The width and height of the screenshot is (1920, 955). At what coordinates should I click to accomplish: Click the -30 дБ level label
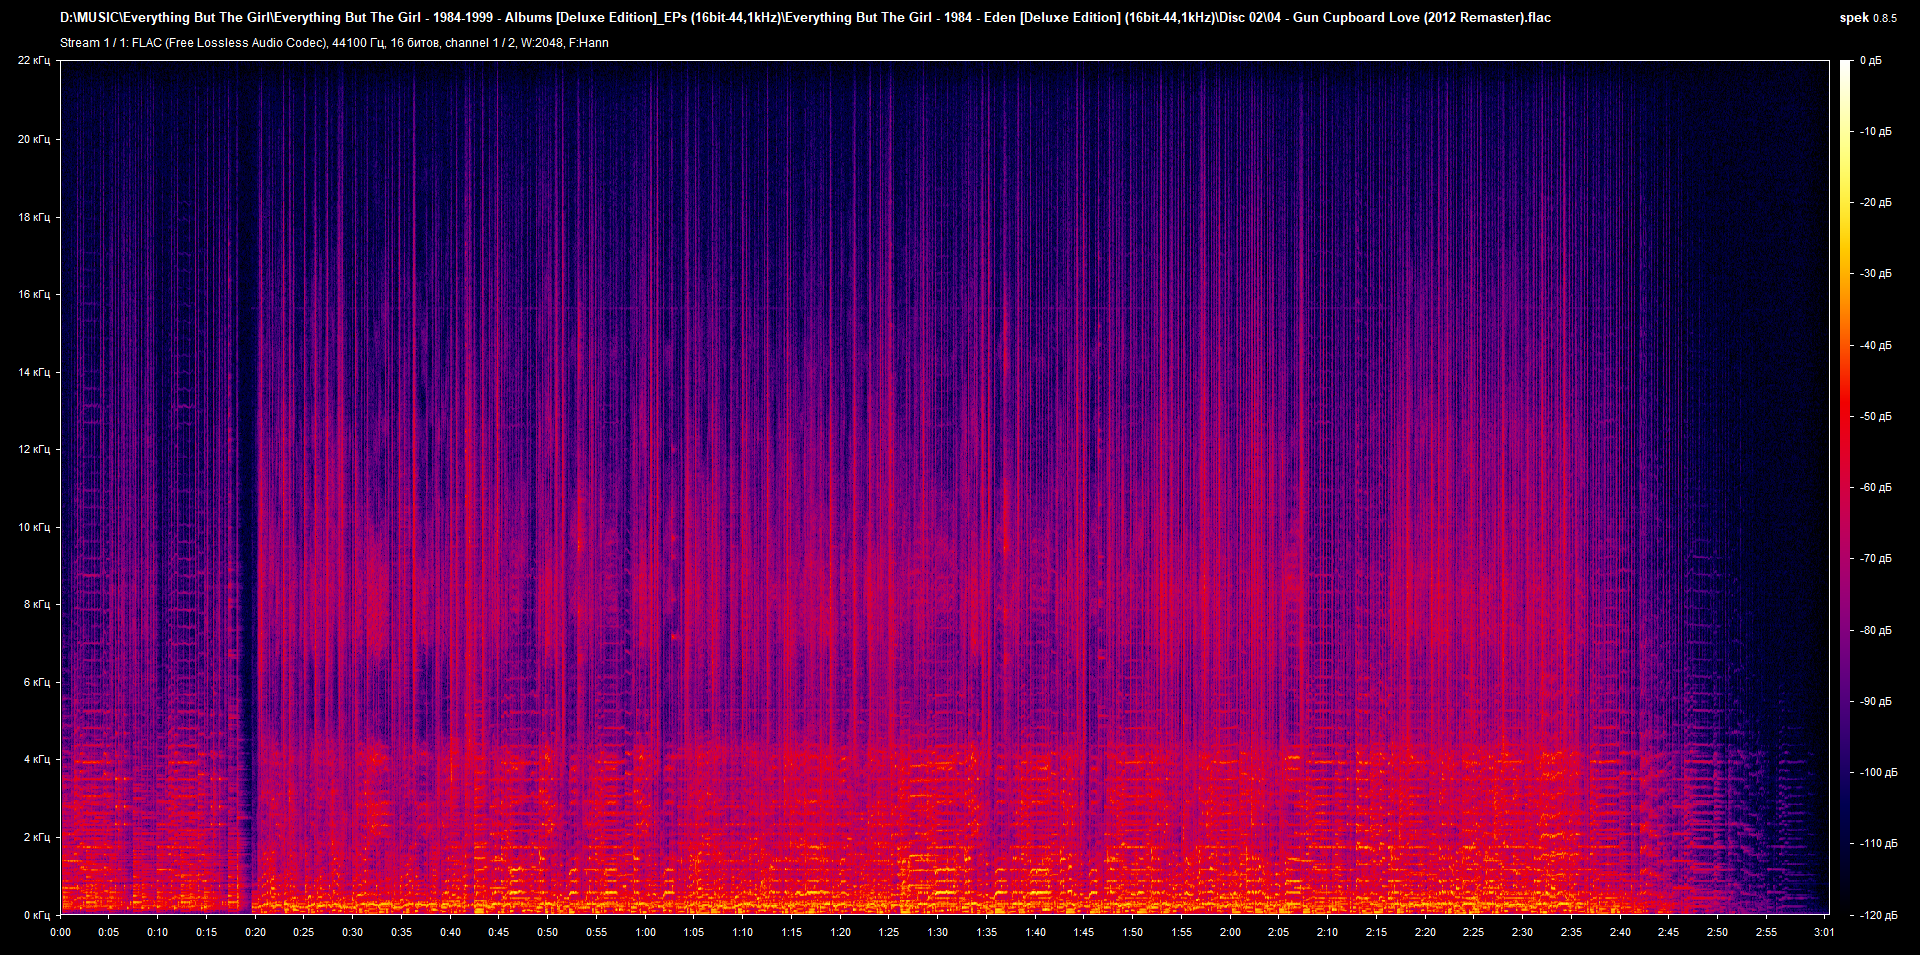point(1876,274)
